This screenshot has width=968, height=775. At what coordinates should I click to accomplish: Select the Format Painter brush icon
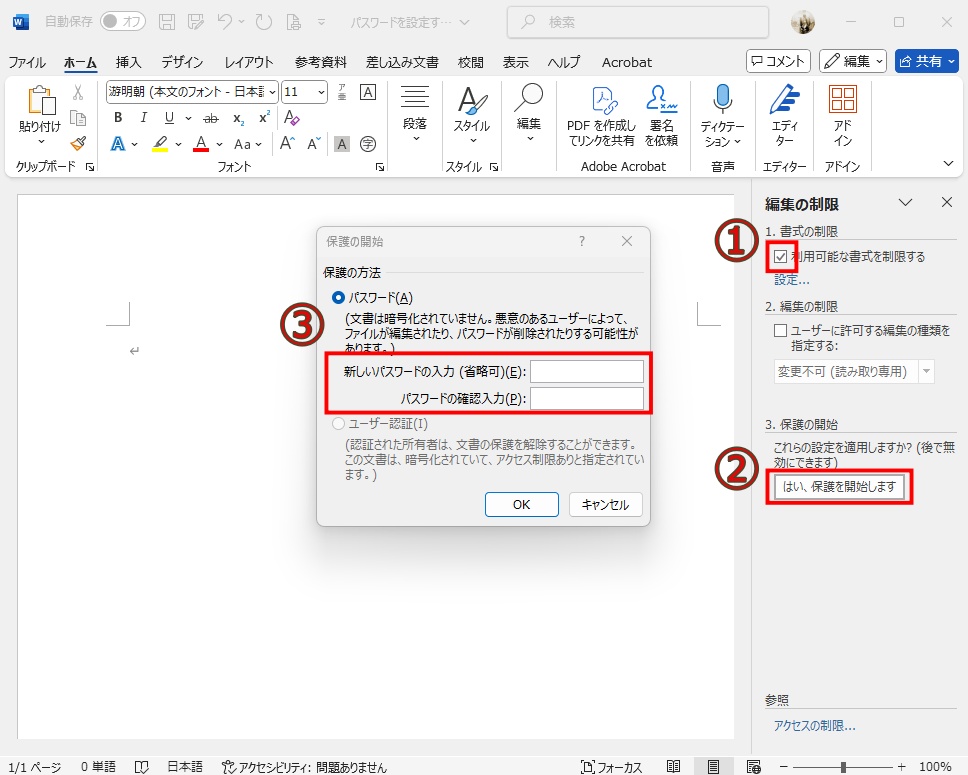(78, 143)
